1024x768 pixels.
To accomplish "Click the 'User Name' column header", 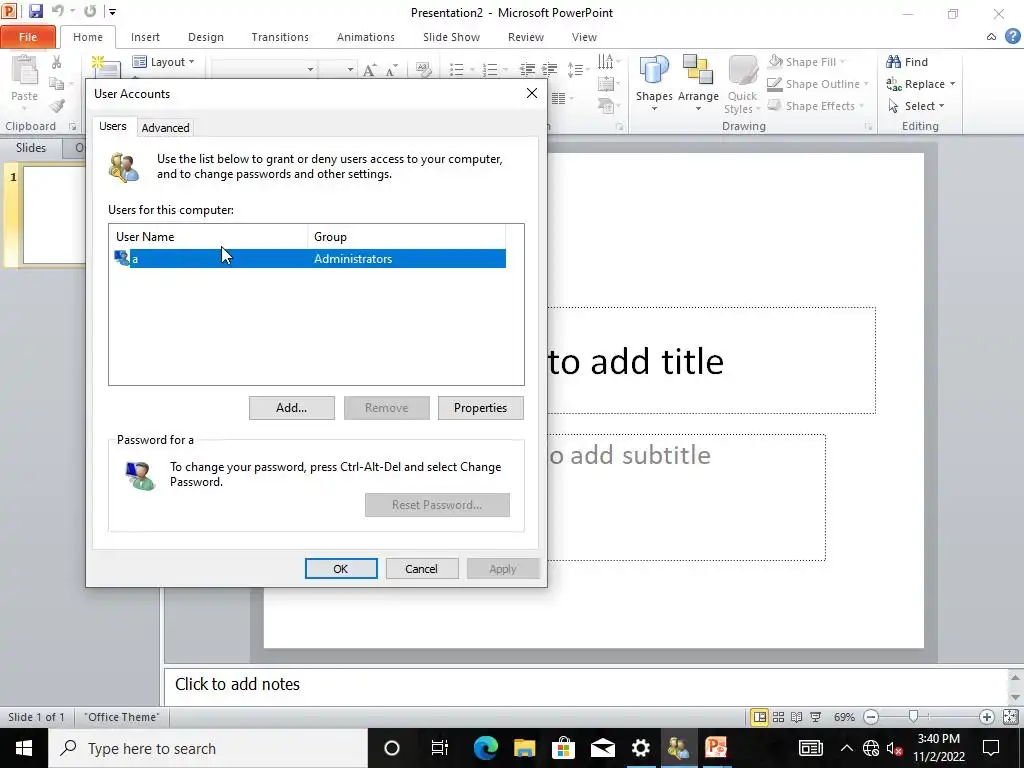I will point(208,236).
